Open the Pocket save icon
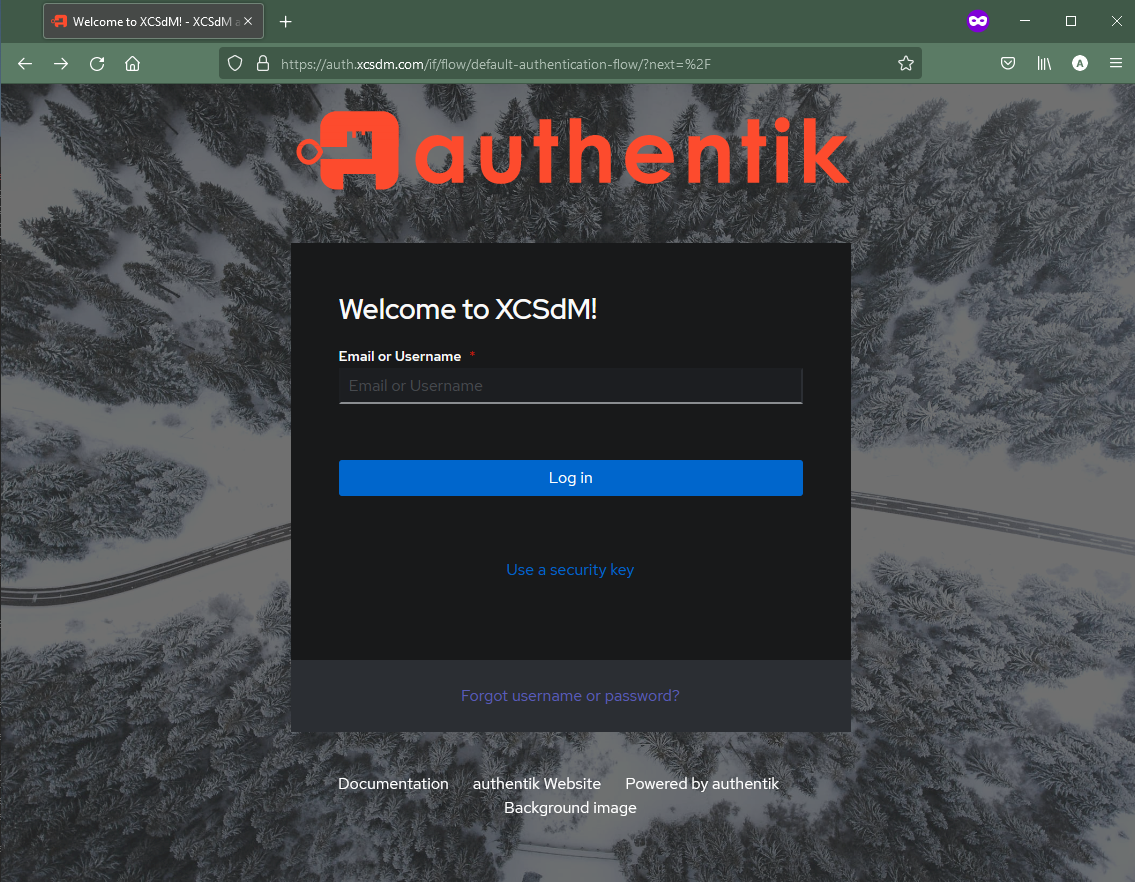 pos(1008,64)
